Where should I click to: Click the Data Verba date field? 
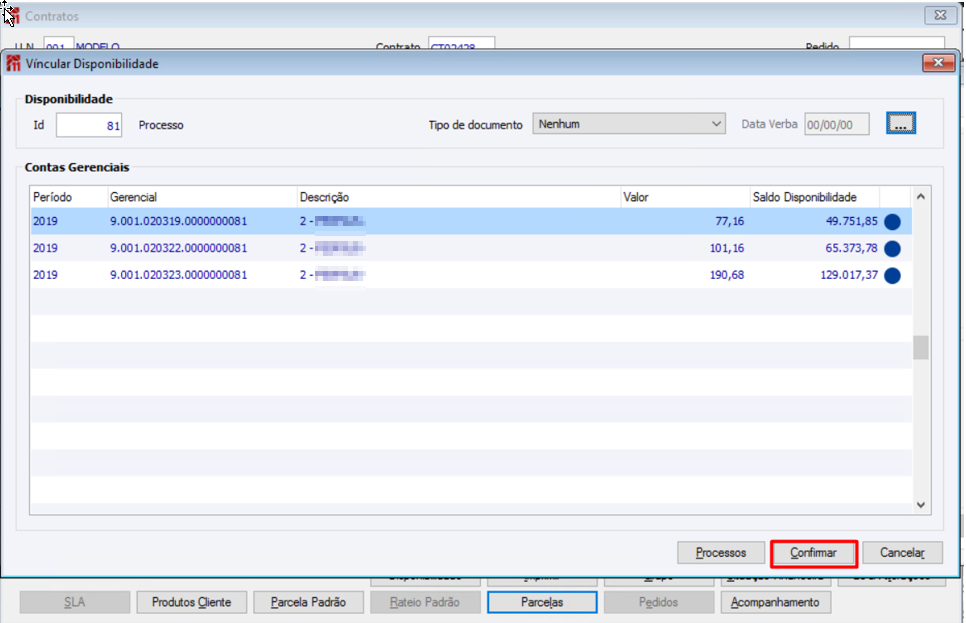point(837,124)
